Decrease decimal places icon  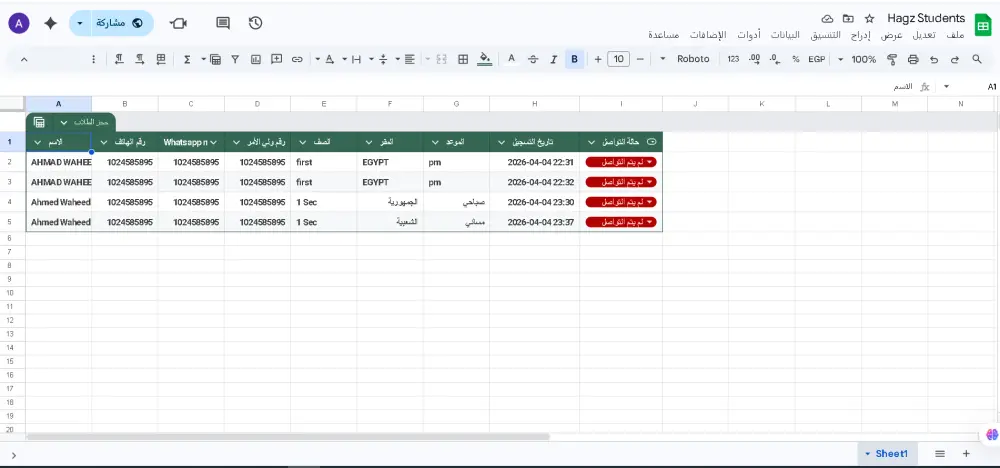coord(774,59)
